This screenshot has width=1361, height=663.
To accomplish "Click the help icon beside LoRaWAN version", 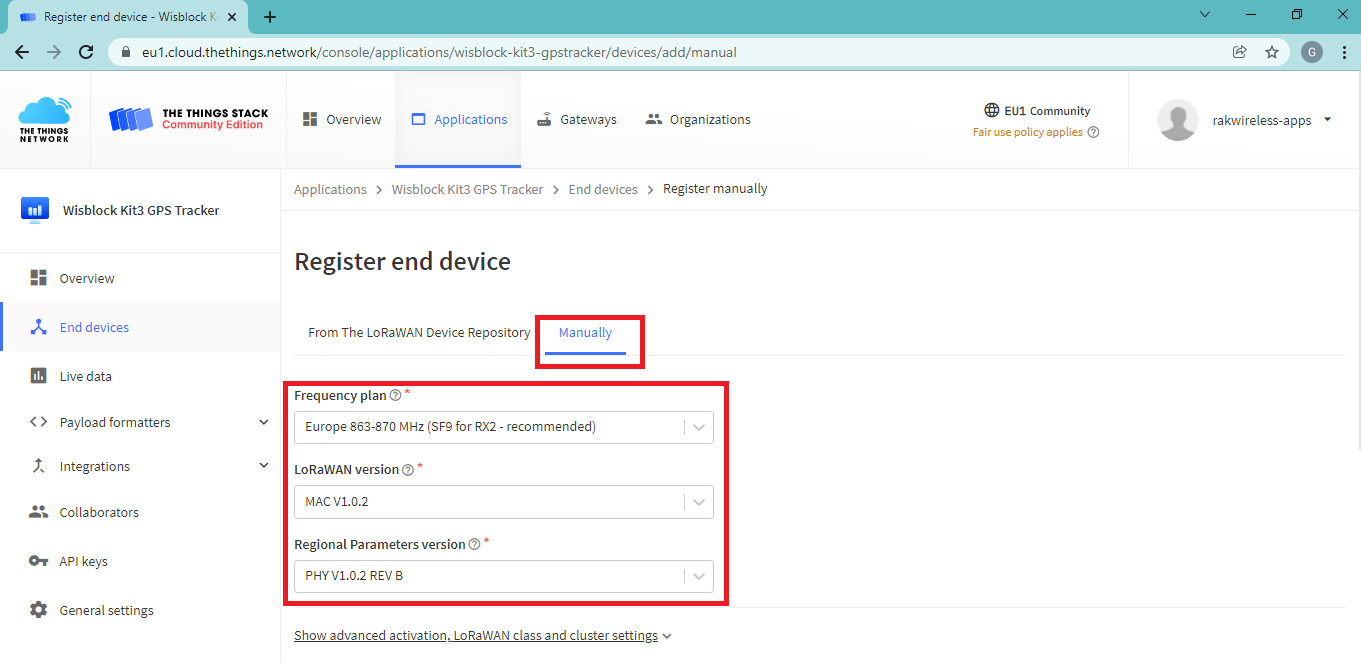I will (408, 470).
